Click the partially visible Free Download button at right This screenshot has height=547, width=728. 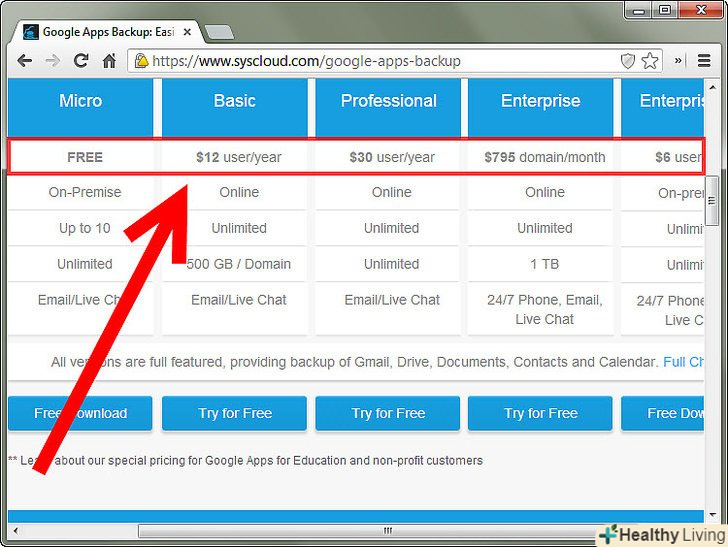(663, 413)
